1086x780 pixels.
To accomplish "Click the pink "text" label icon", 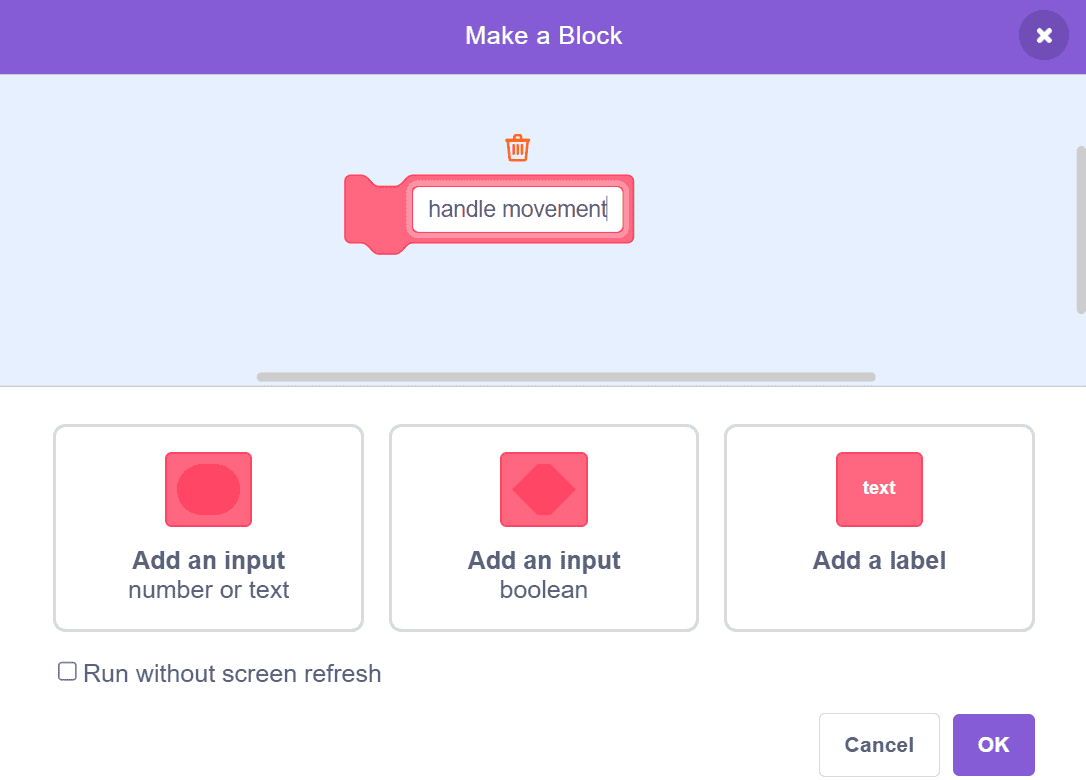I will point(879,489).
